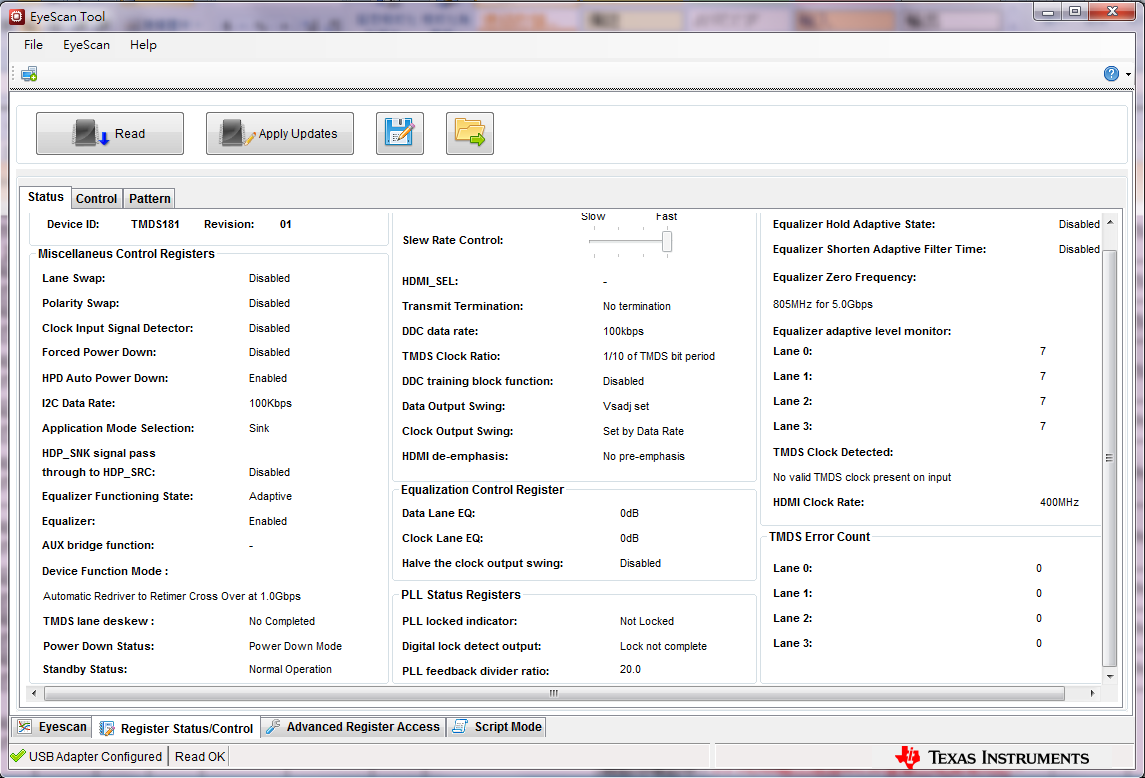Click the Application Mode Selection value Sink
Image resolution: width=1145 pixels, height=778 pixels.
(x=259, y=428)
